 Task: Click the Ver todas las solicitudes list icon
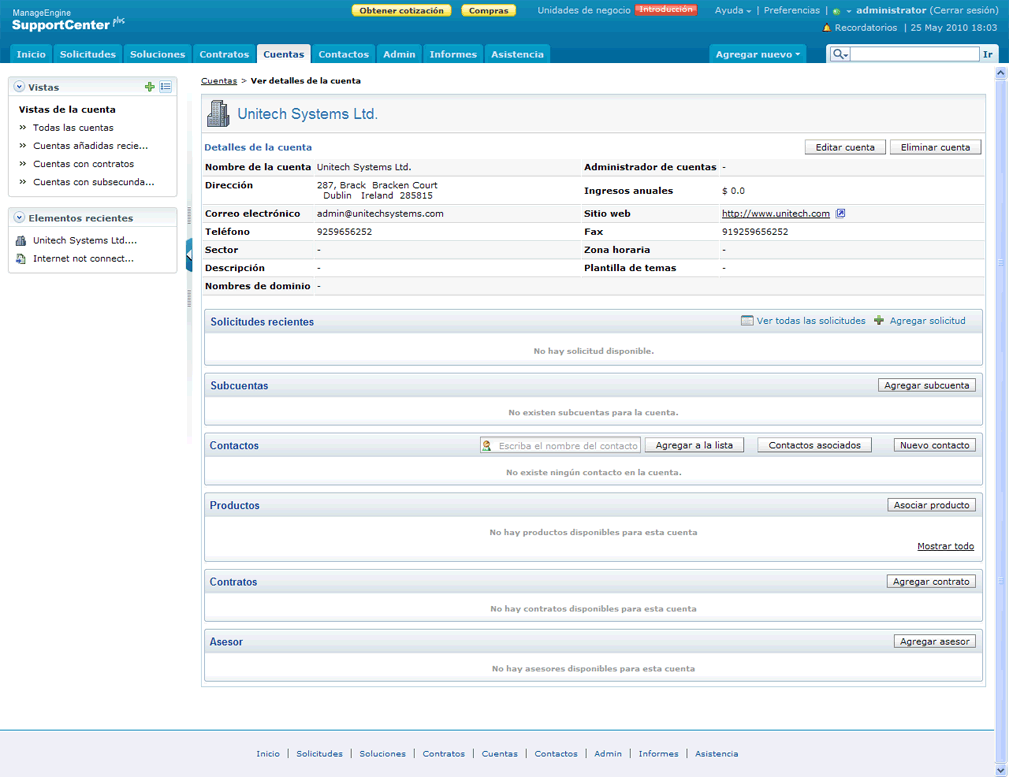746,321
